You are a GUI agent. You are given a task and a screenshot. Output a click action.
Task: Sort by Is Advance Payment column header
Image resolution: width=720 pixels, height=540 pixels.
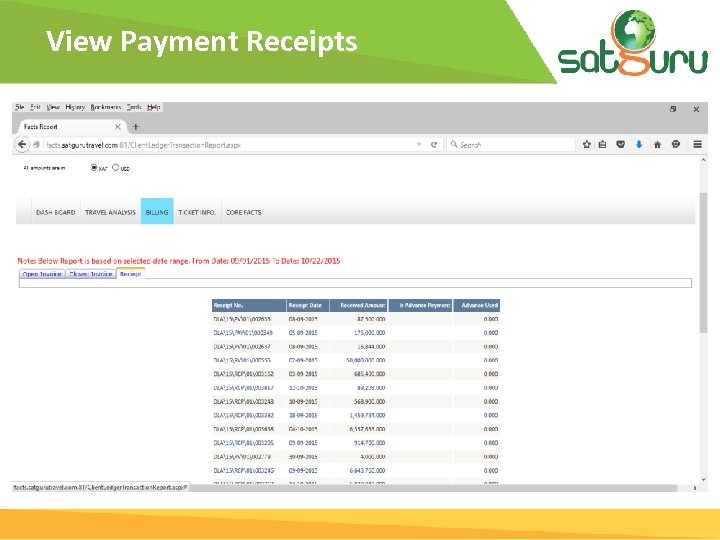pyautogui.click(x=420, y=305)
